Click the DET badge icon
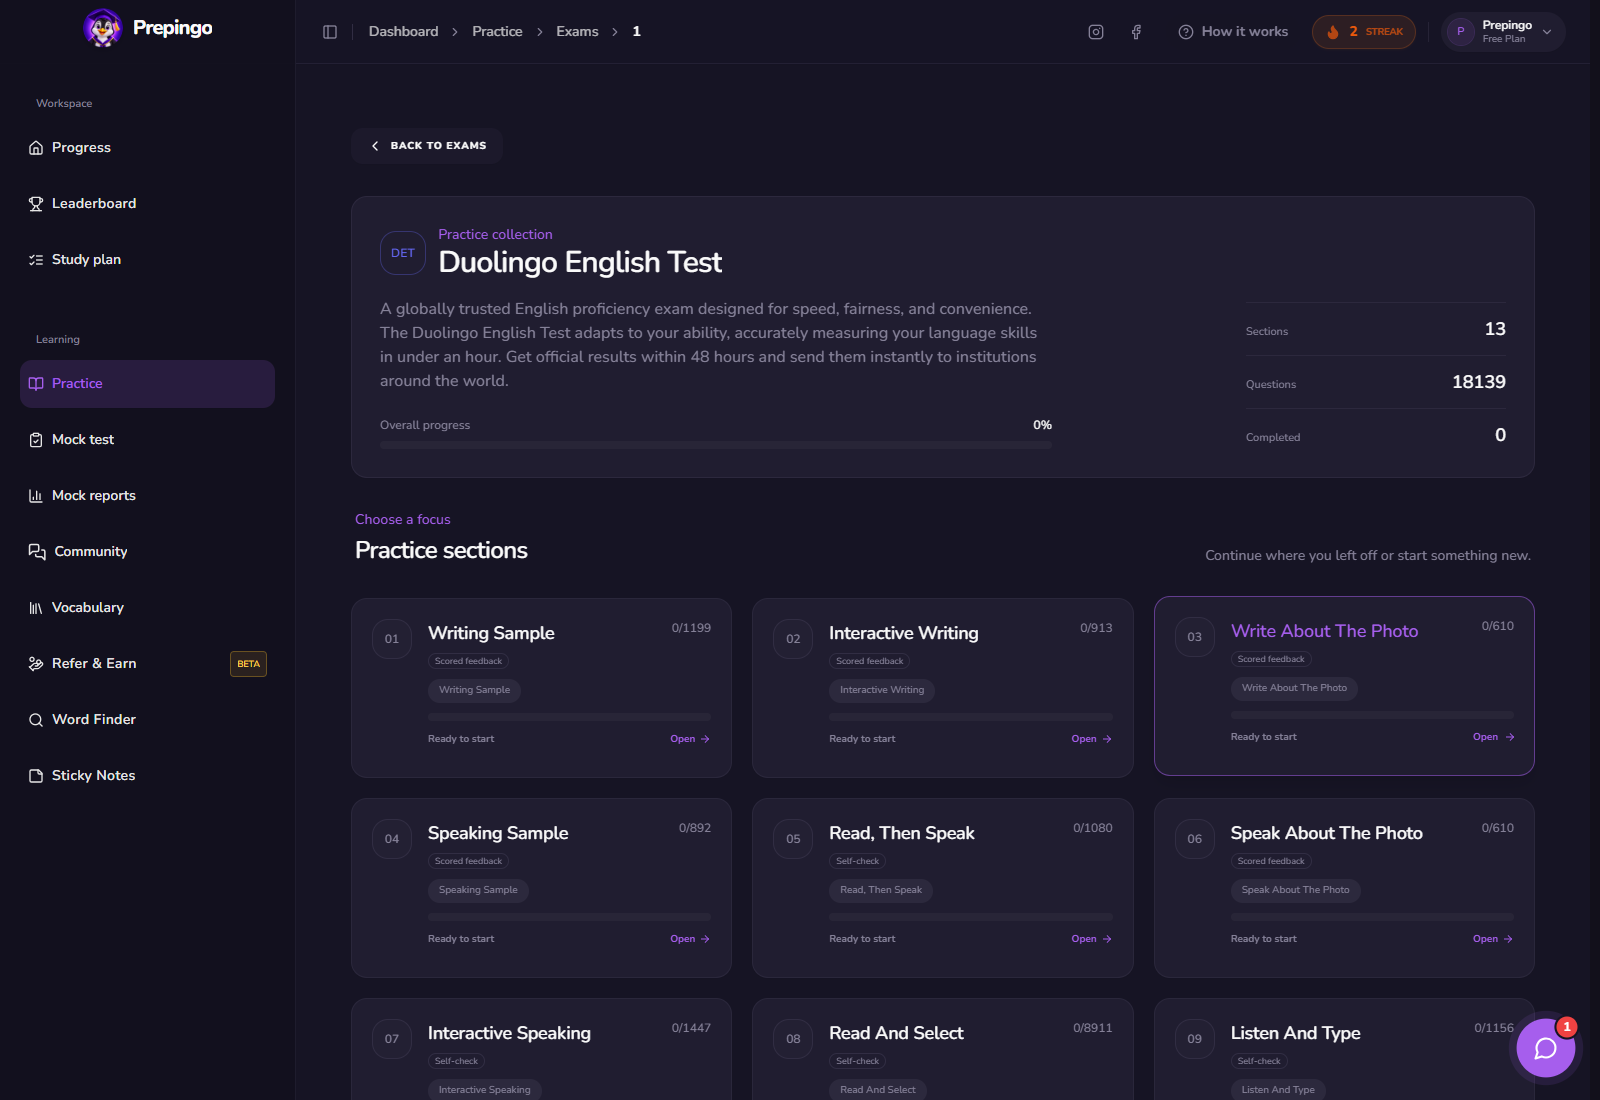Image resolution: width=1600 pixels, height=1100 pixels. point(403,253)
